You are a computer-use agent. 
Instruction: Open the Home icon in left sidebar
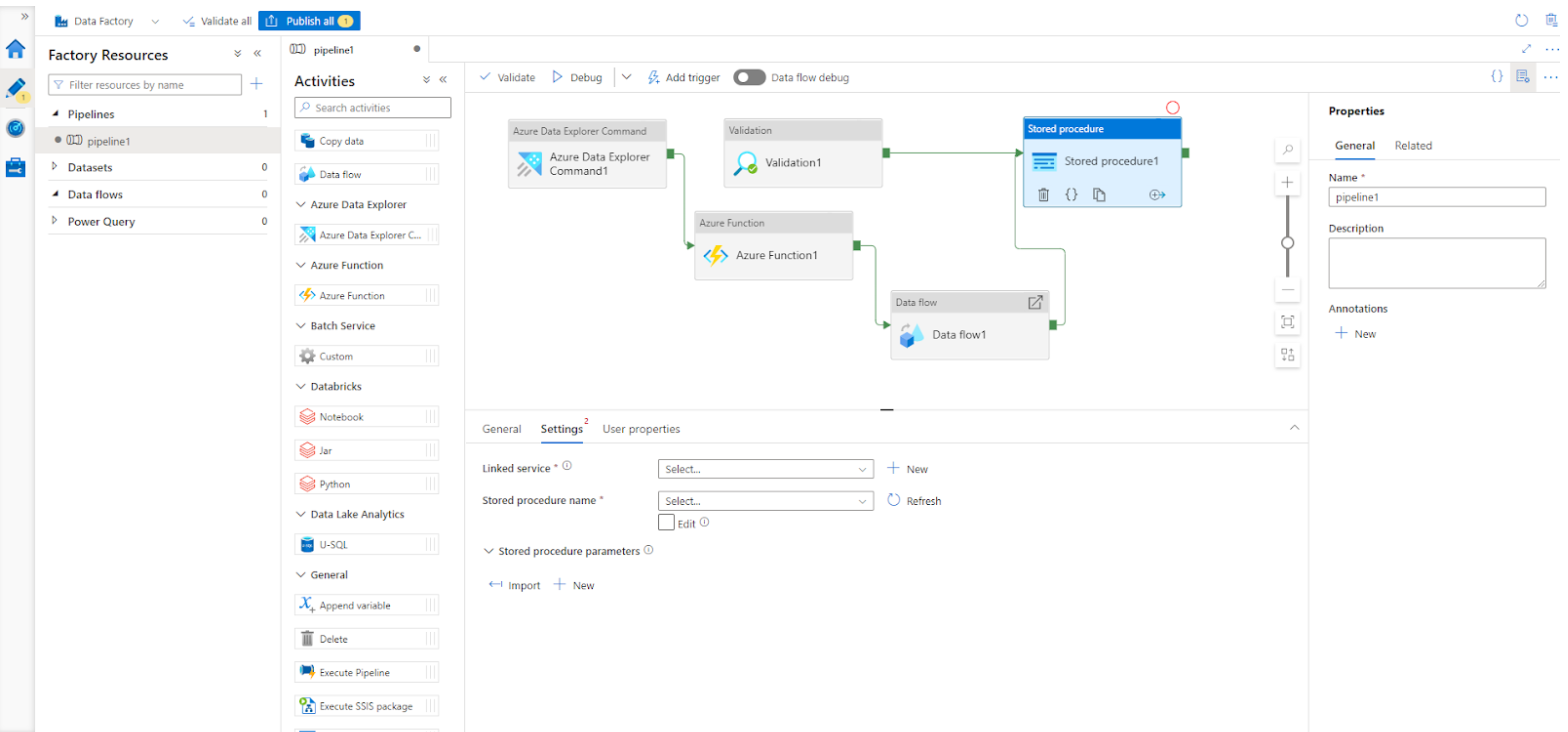pos(16,48)
